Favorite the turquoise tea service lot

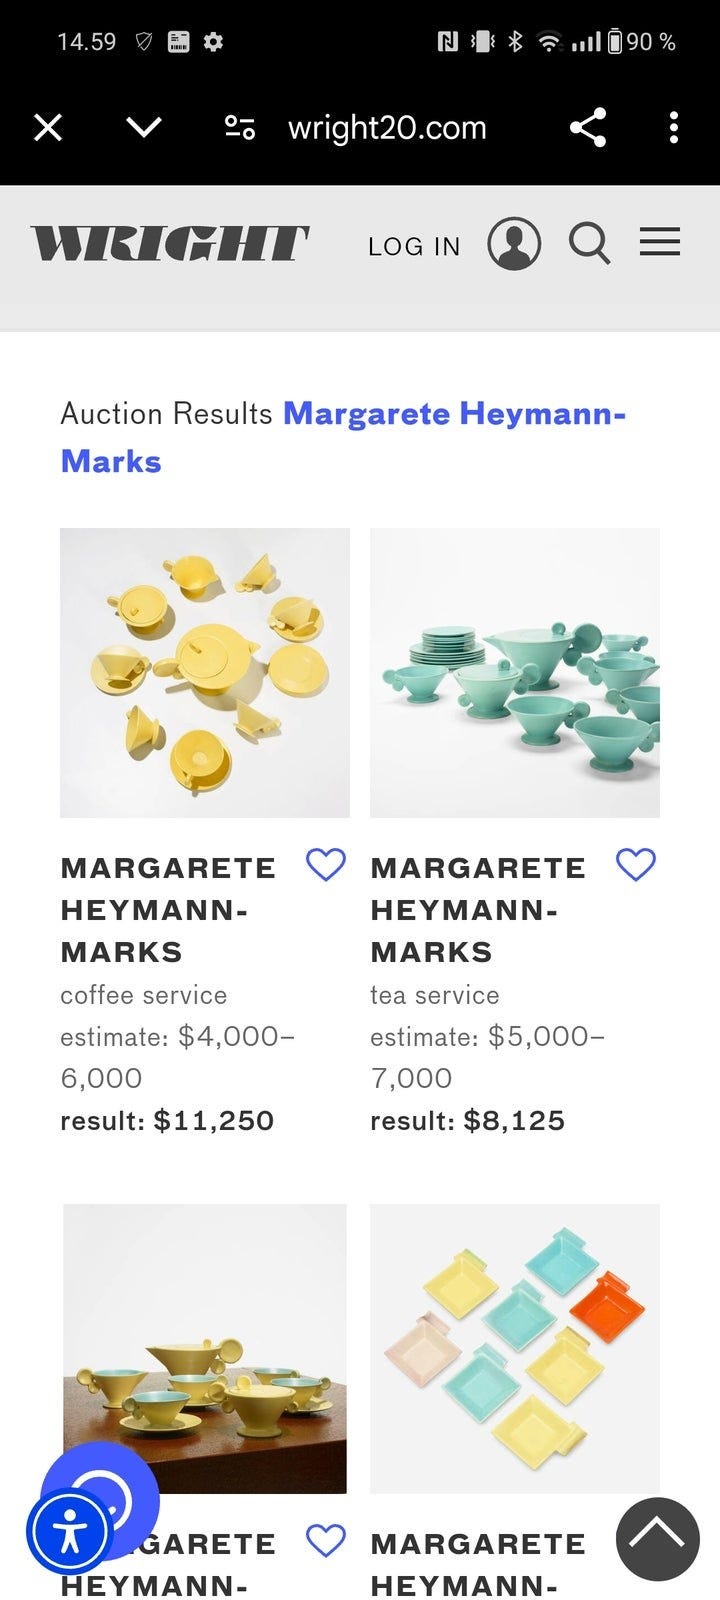tap(635, 864)
